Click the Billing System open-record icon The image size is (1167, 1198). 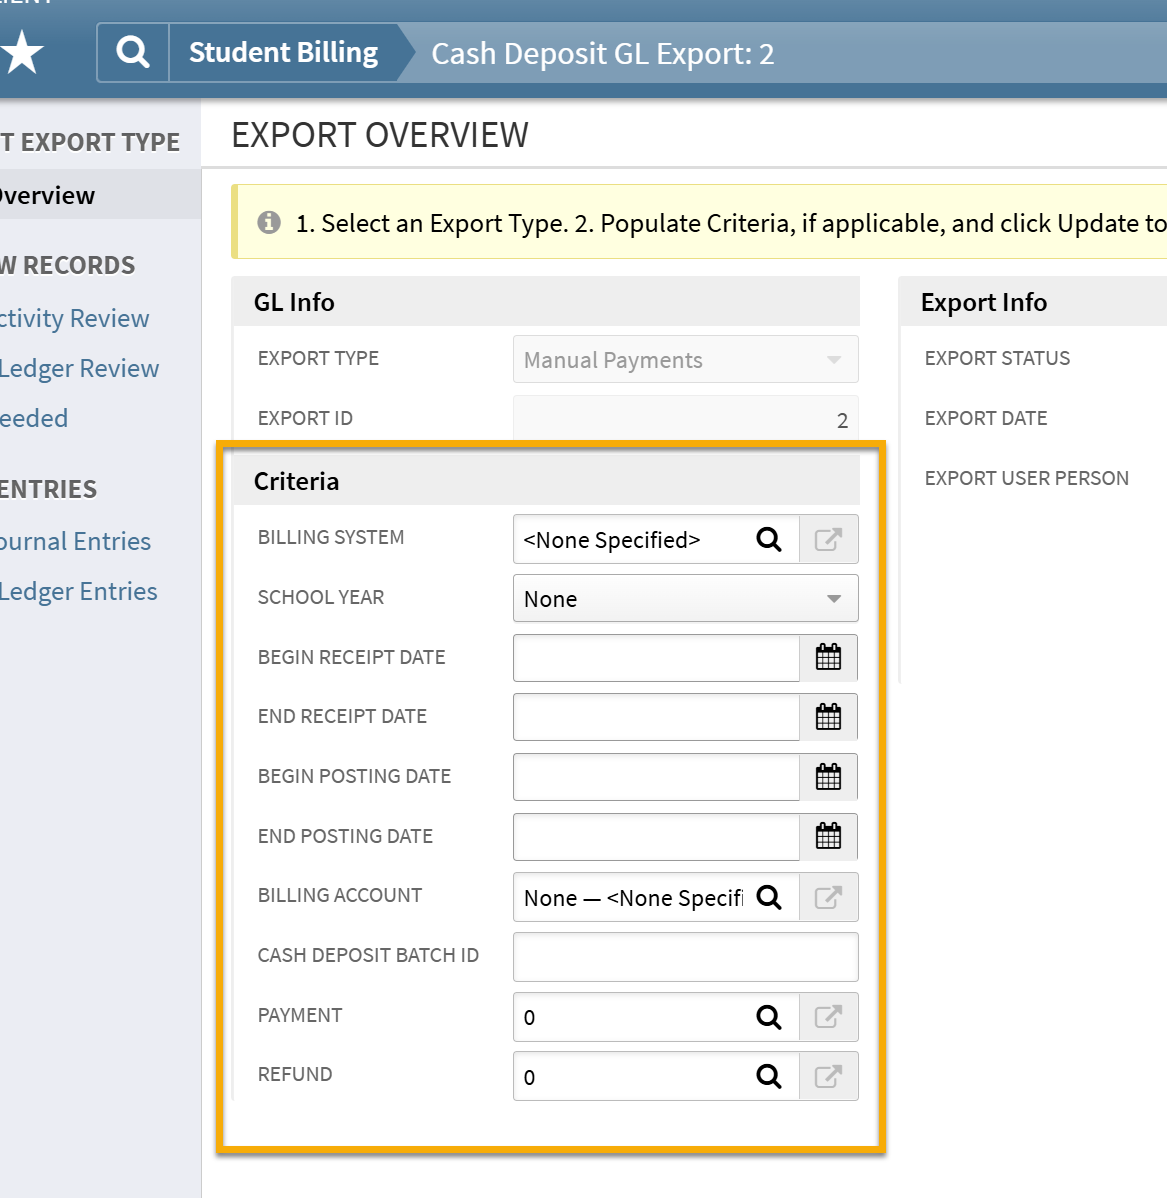(829, 539)
